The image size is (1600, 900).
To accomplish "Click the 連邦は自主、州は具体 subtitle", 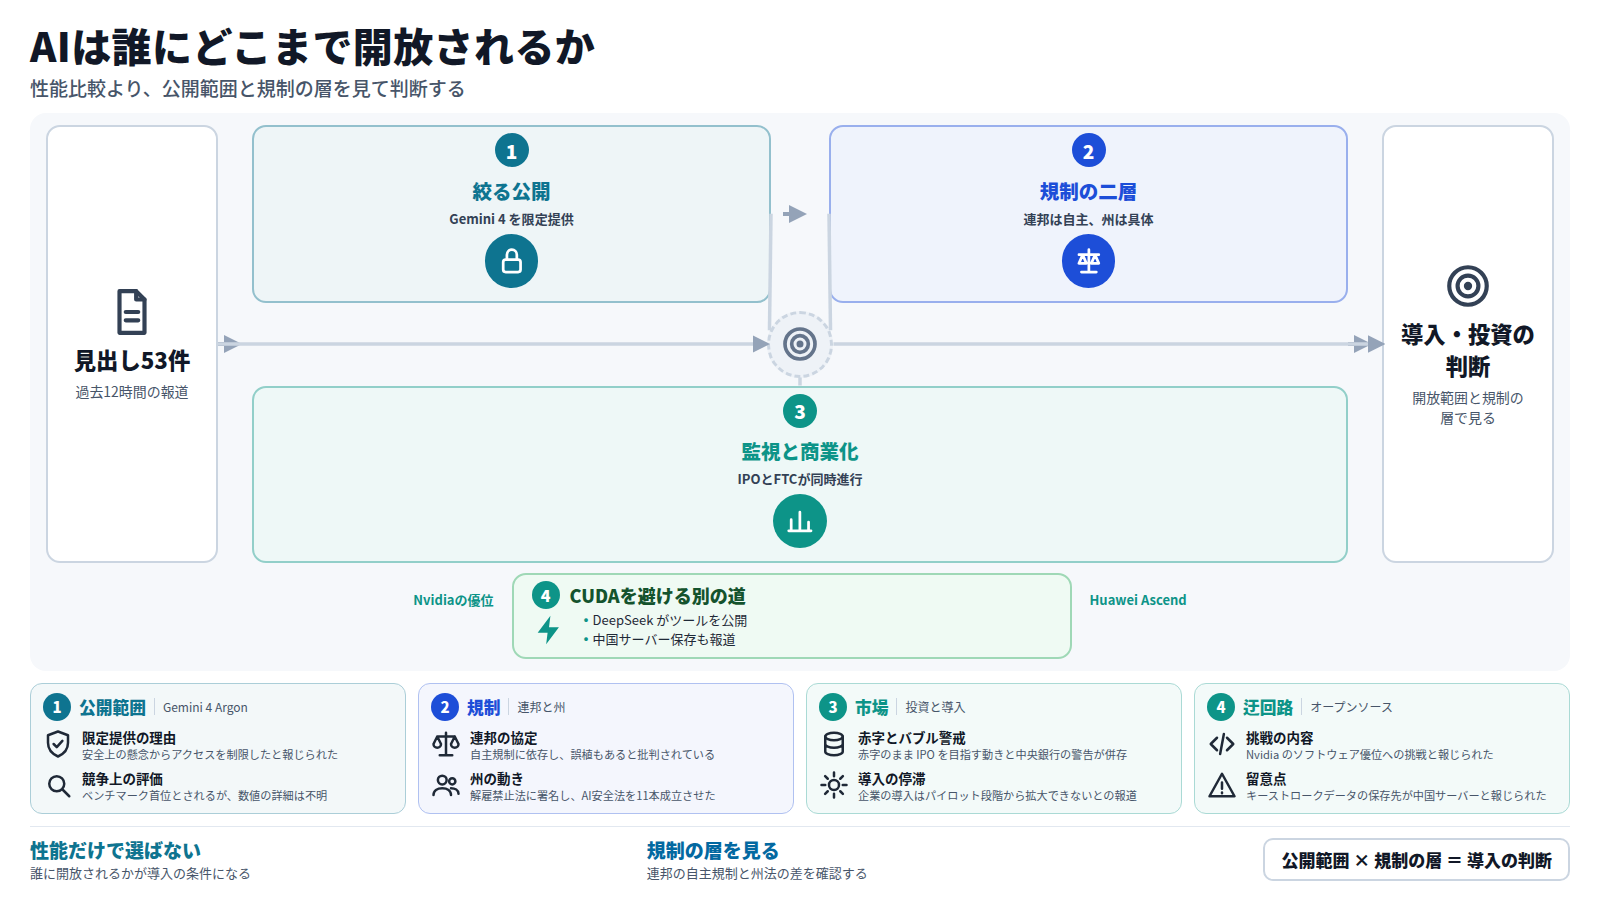I will click(x=1088, y=220).
